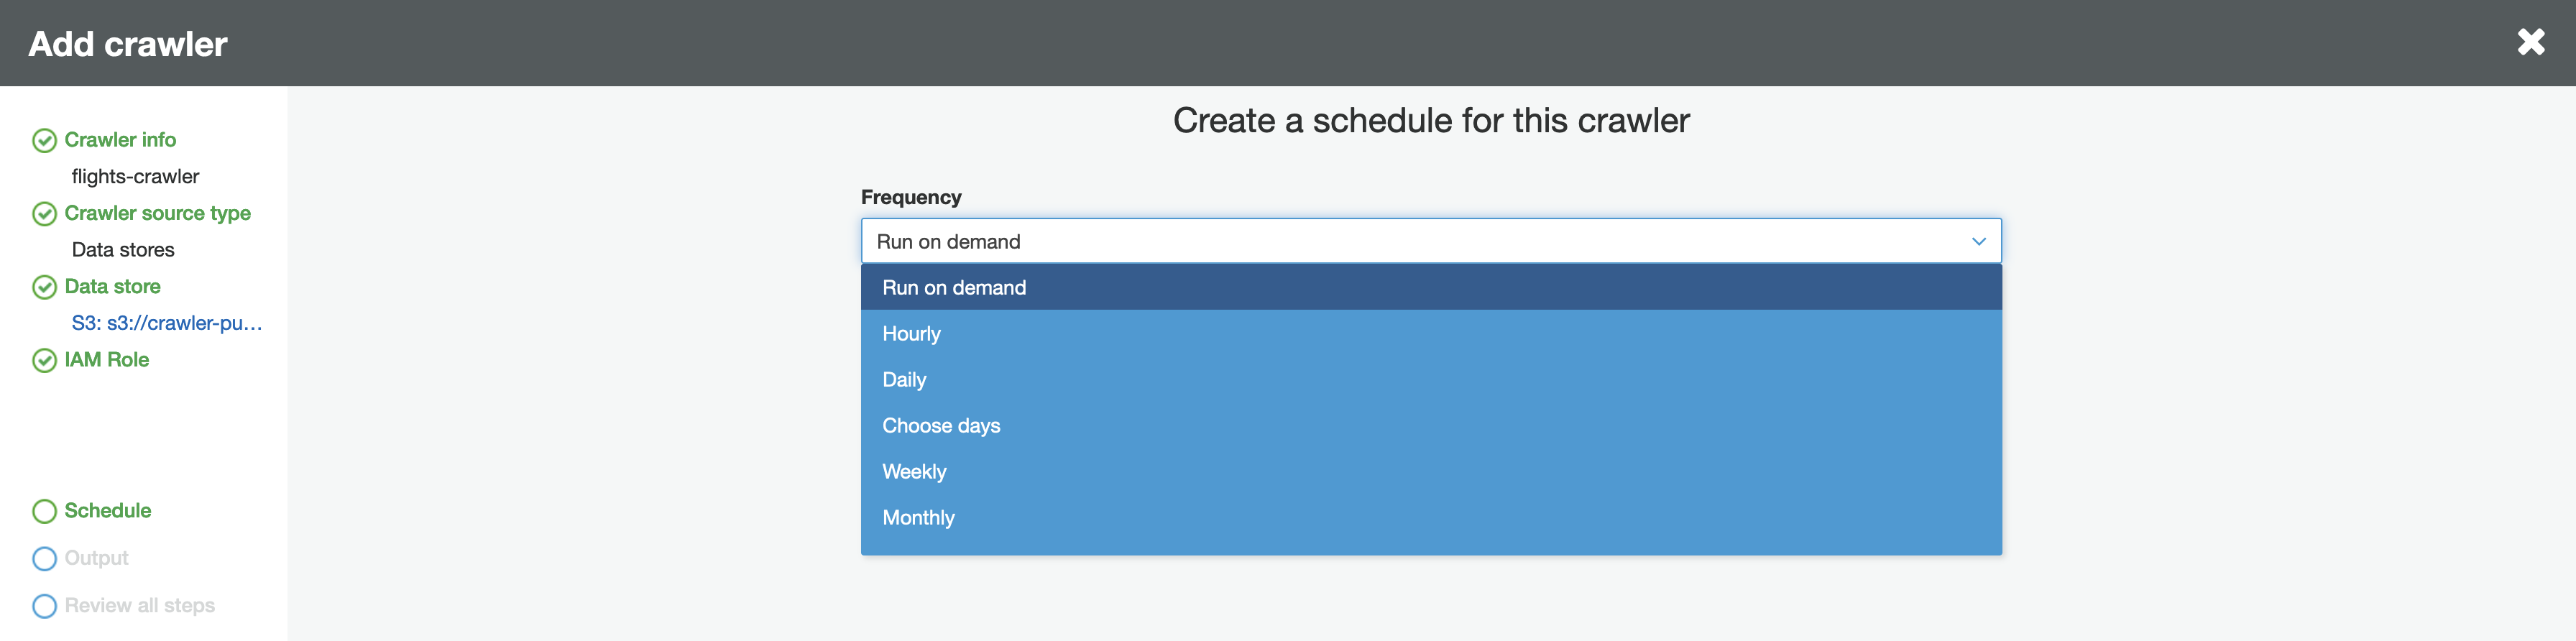
Task: Click the Output step circle icon
Action: point(44,558)
